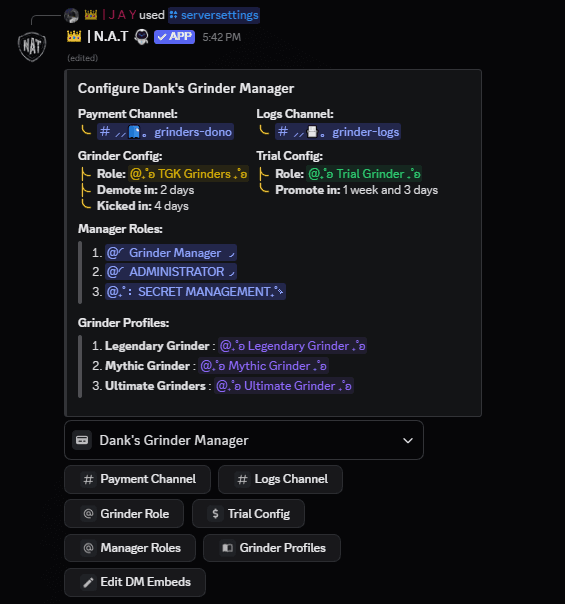The width and height of the screenshot is (565, 604).
Task: Click the Edit DM Embeds button
Action: tap(135, 582)
